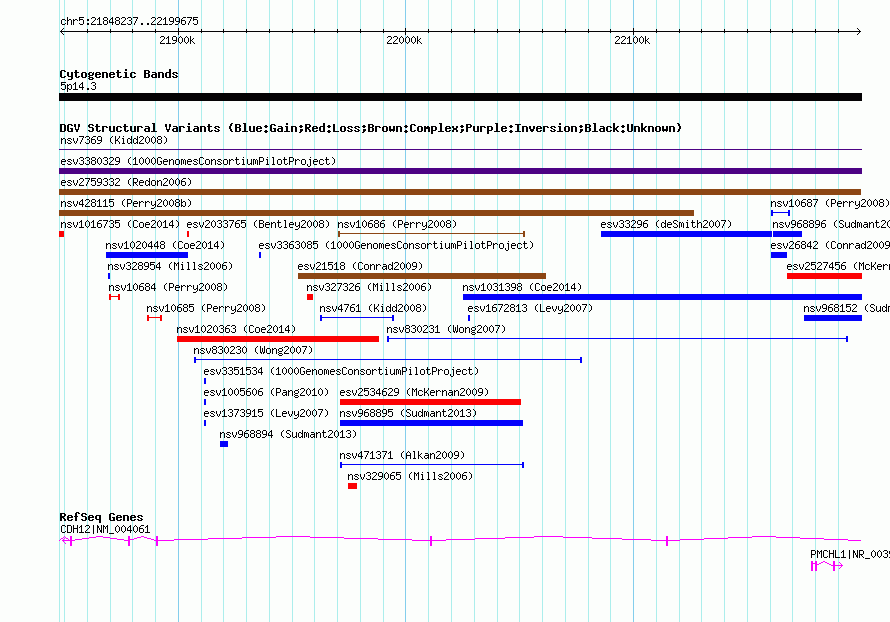Click the Cytogenetic Bands track heading

(119, 74)
